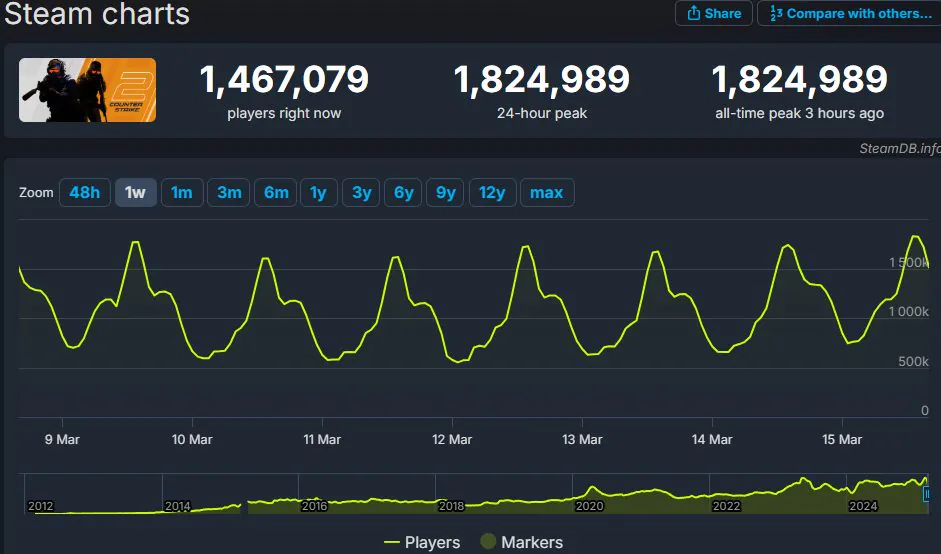The height and width of the screenshot is (554, 941).
Task: Click the 1 000k axis value
Action: coord(909,312)
